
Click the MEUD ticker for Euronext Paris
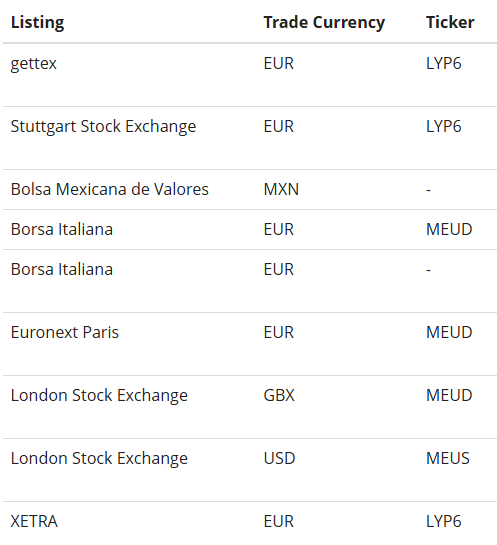click(449, 332)
